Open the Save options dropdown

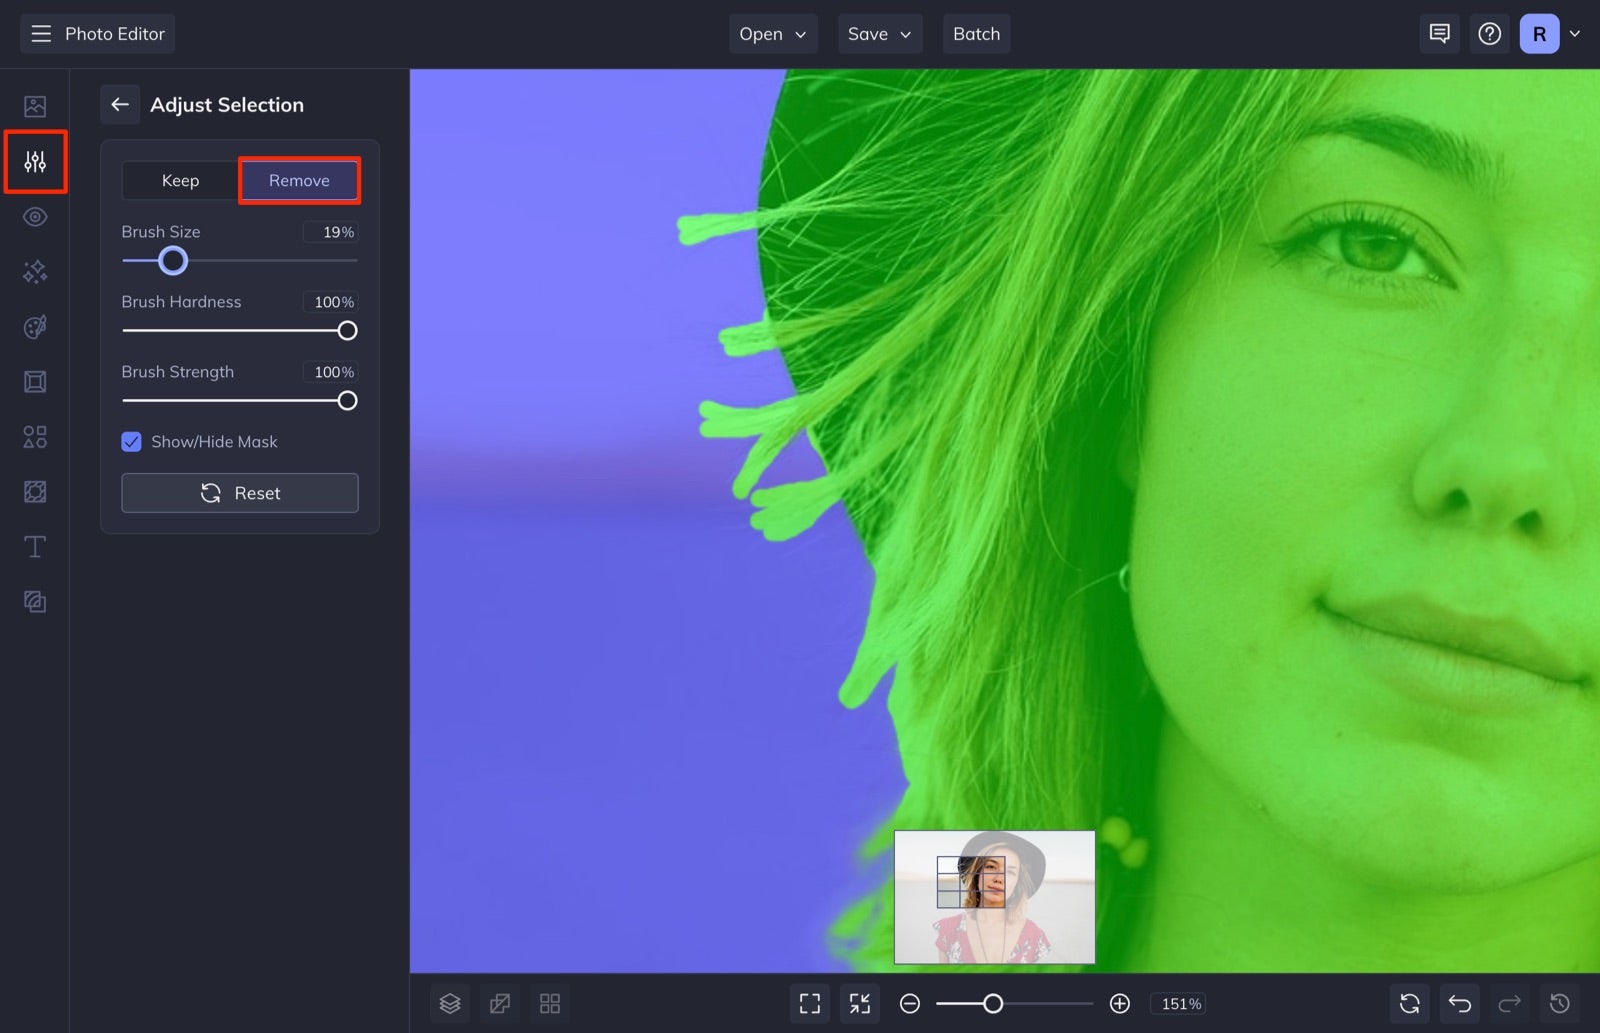879,33
